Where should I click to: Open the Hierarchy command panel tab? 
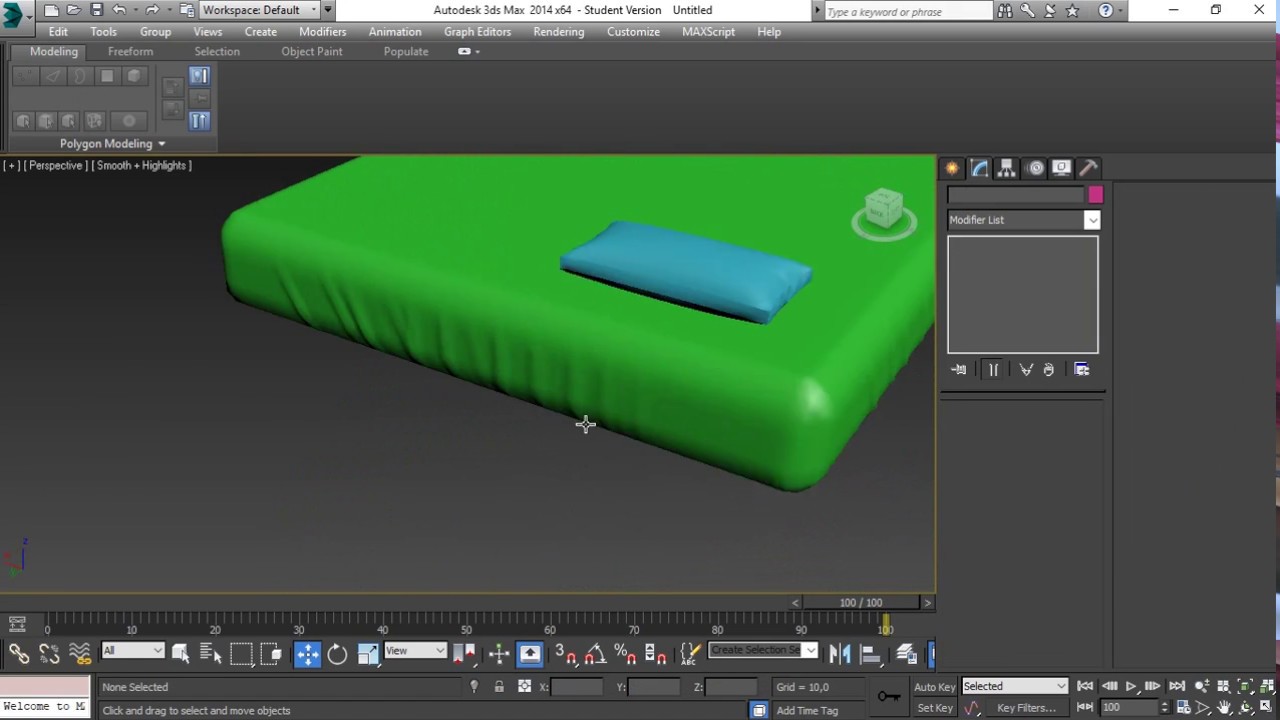[x=1007, y=168]
